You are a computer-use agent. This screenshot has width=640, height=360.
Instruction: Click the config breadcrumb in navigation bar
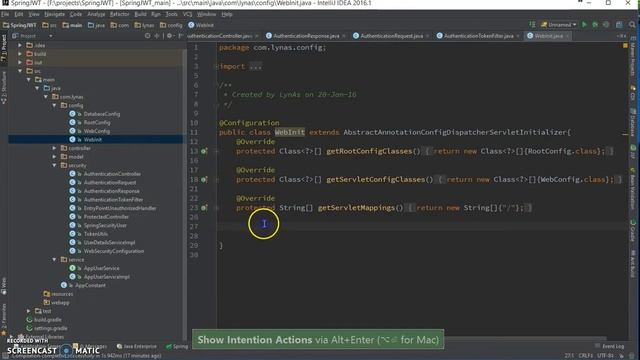(171, 25)
